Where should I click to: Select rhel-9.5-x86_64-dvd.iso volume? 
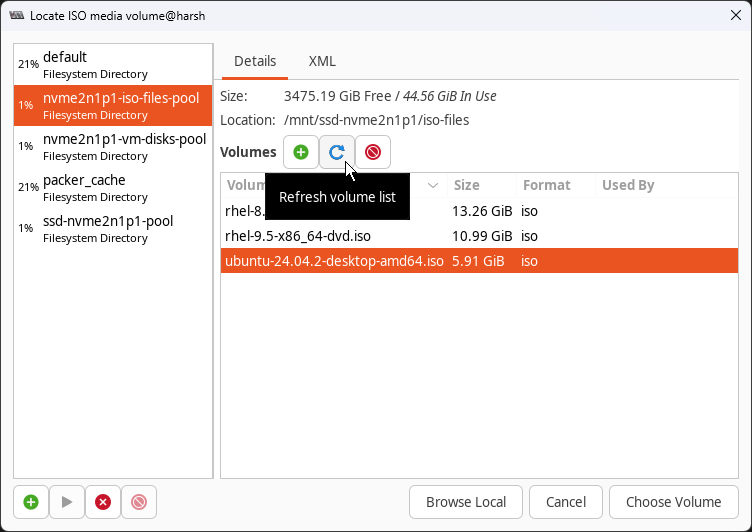[x=479, y=236]
